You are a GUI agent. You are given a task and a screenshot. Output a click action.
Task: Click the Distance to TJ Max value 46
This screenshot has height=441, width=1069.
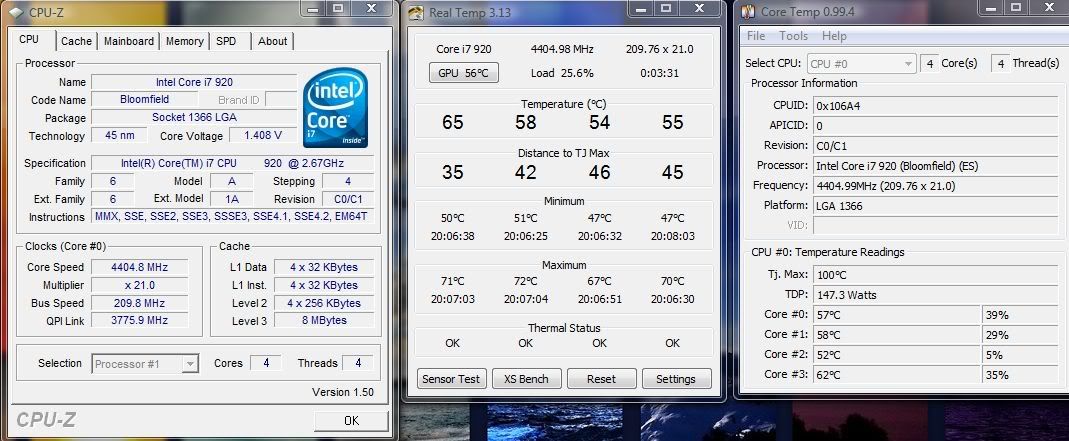(x=599, y=172)
